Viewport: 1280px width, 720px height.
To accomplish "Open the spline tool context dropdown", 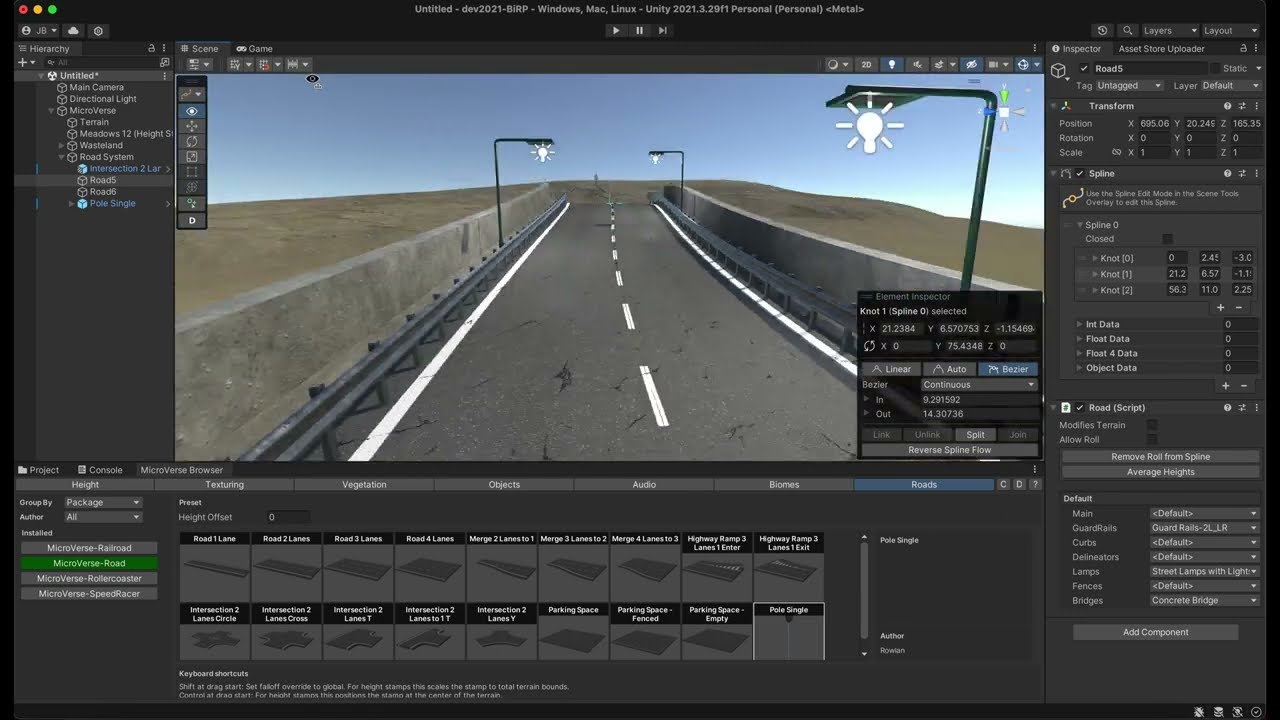I will click(192, 93).
